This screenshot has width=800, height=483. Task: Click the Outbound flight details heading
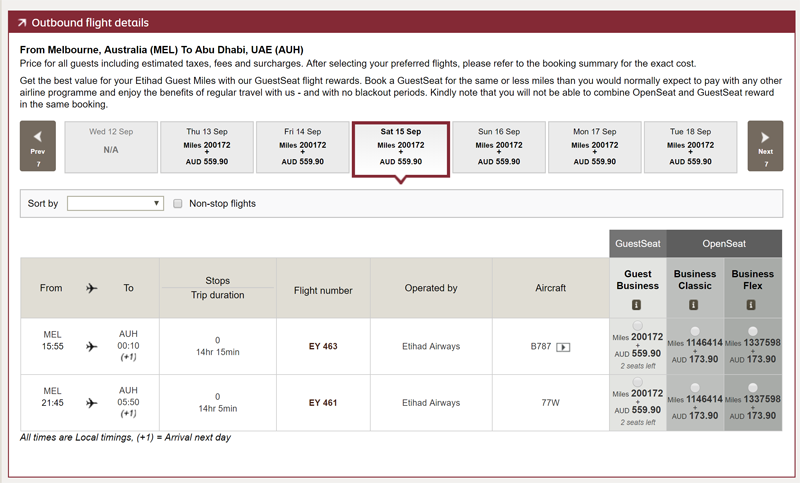coord(90,23)
